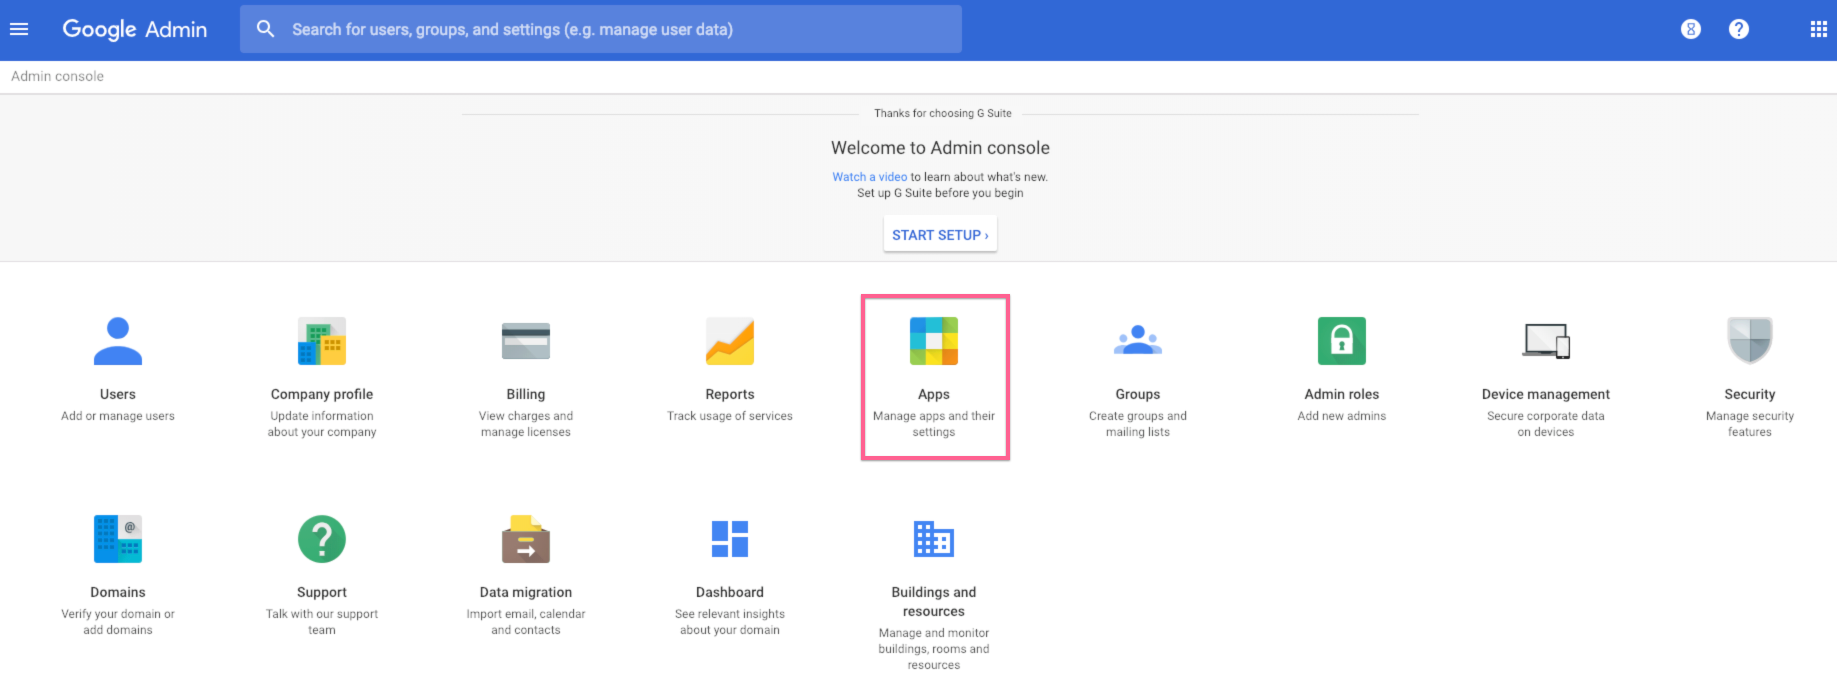Click the search magnifier icon
The width and height of the screenshot is (1837, 690).
point(265,29)
